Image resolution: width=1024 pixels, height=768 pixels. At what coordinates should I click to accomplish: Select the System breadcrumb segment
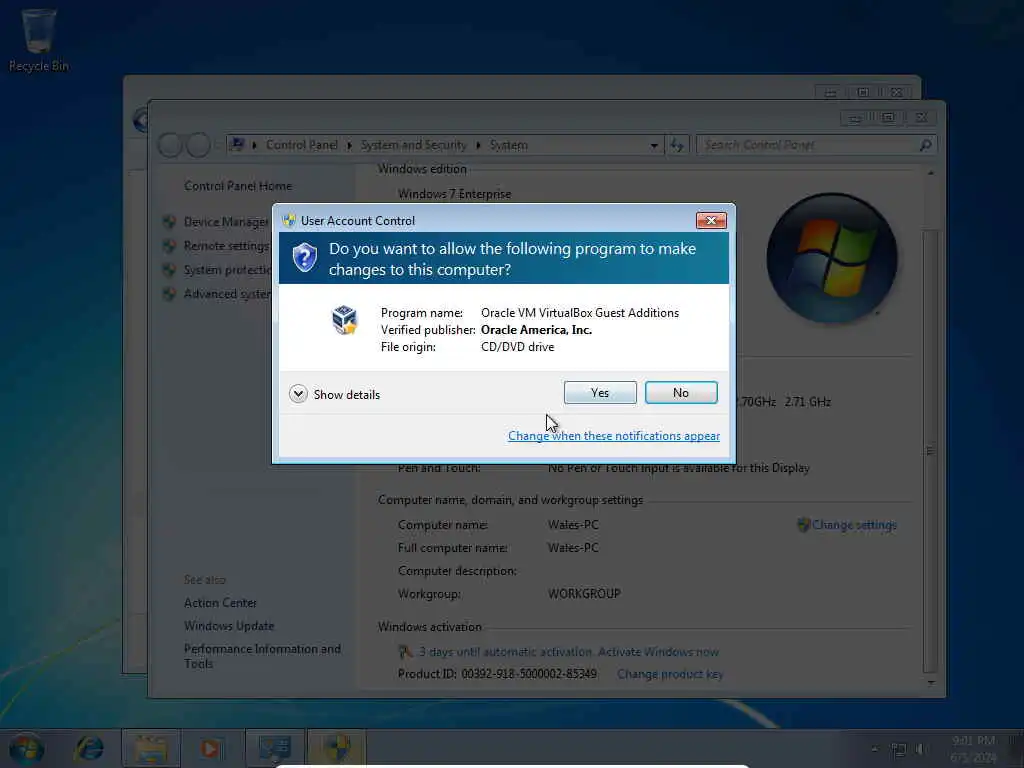[509, 145]
